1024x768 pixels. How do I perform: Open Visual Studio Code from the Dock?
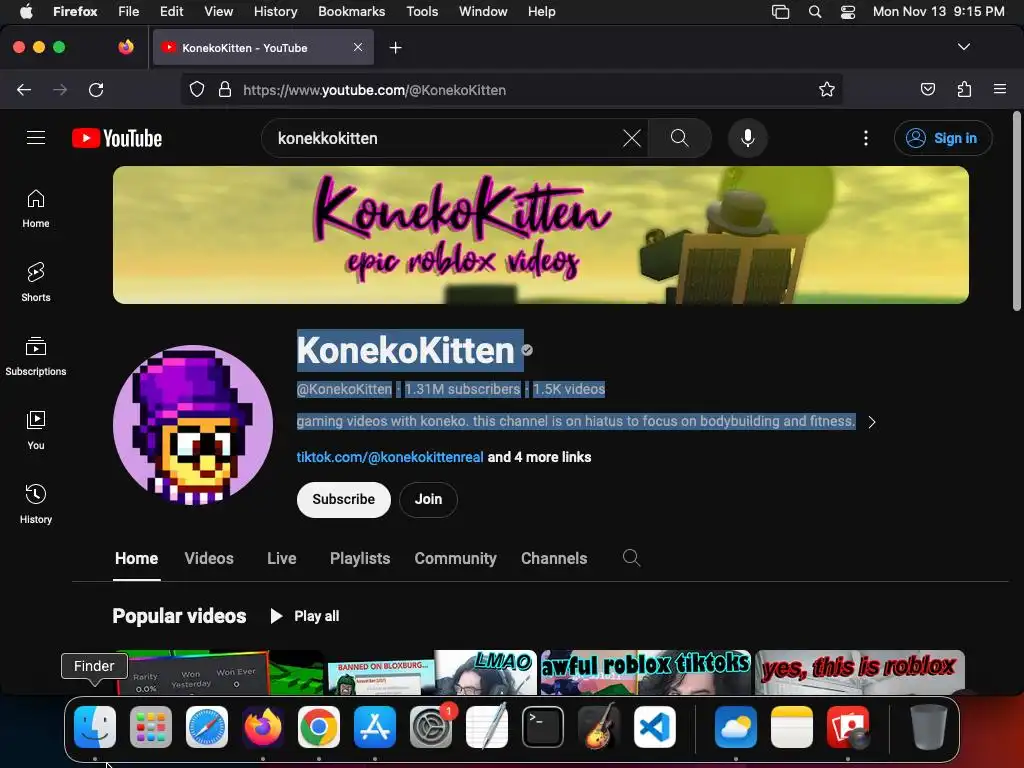[654, 726]
